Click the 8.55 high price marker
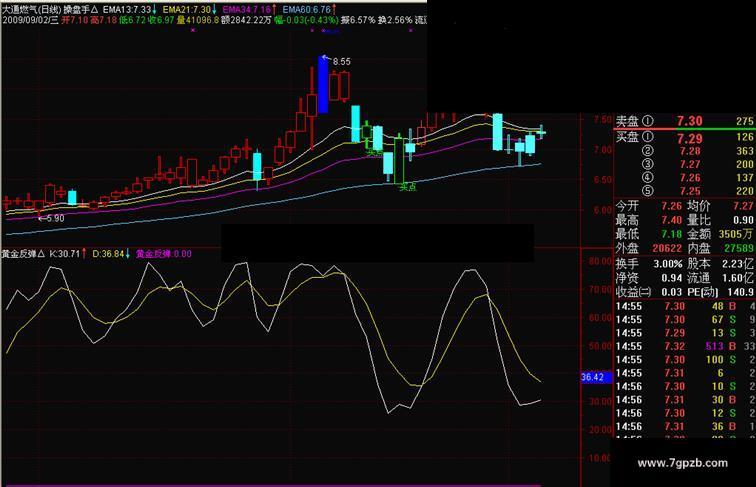The image size is (756, 487). (x=341, y=62)
